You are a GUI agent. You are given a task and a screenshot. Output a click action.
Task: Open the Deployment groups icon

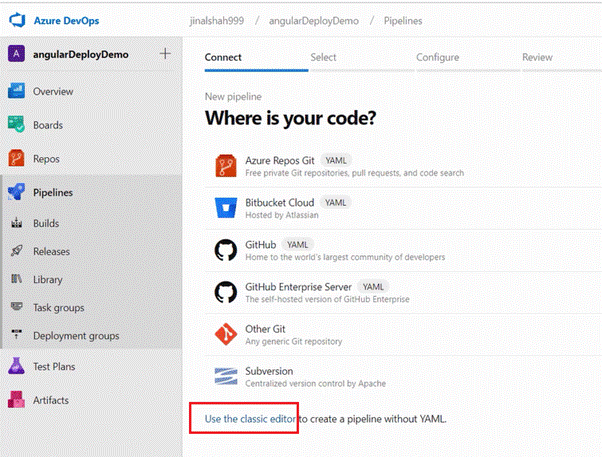coord(17,334)
